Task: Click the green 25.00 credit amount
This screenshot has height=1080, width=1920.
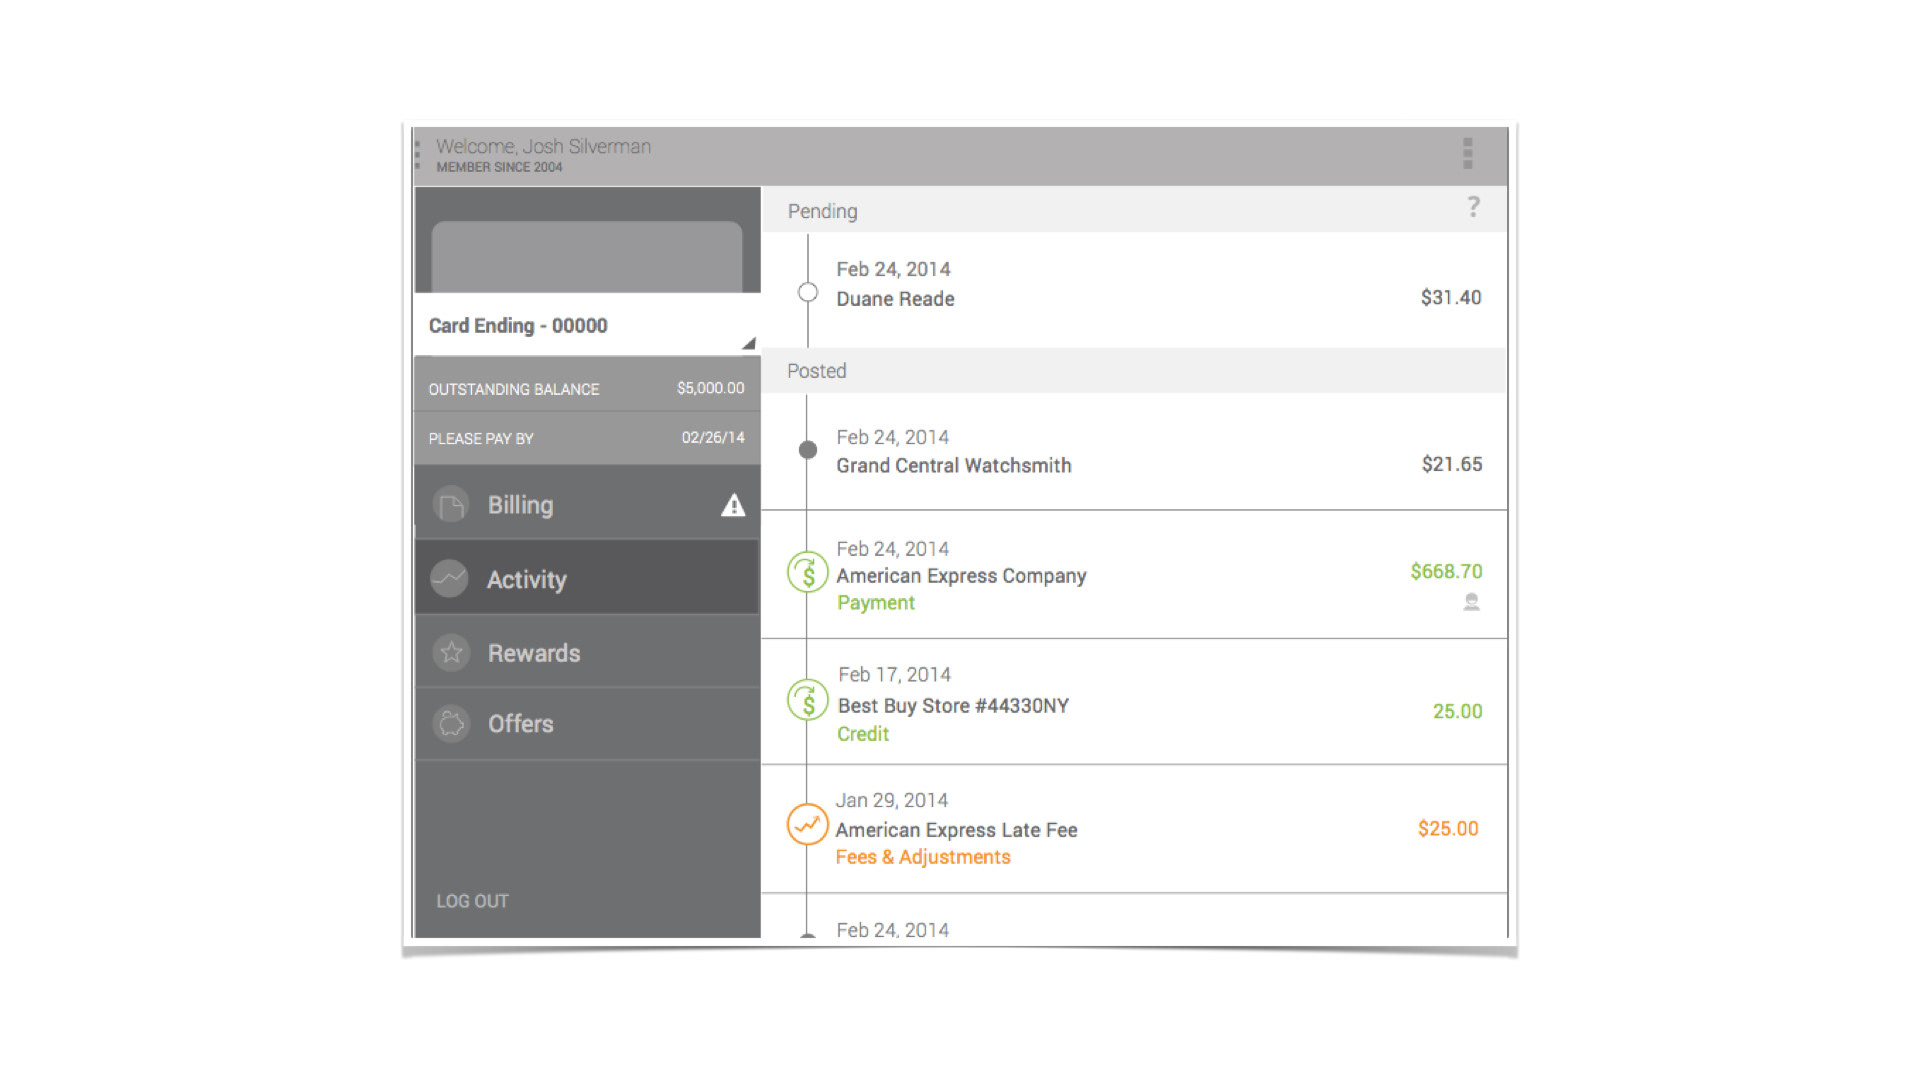Action: click(x=1457, y=711)
